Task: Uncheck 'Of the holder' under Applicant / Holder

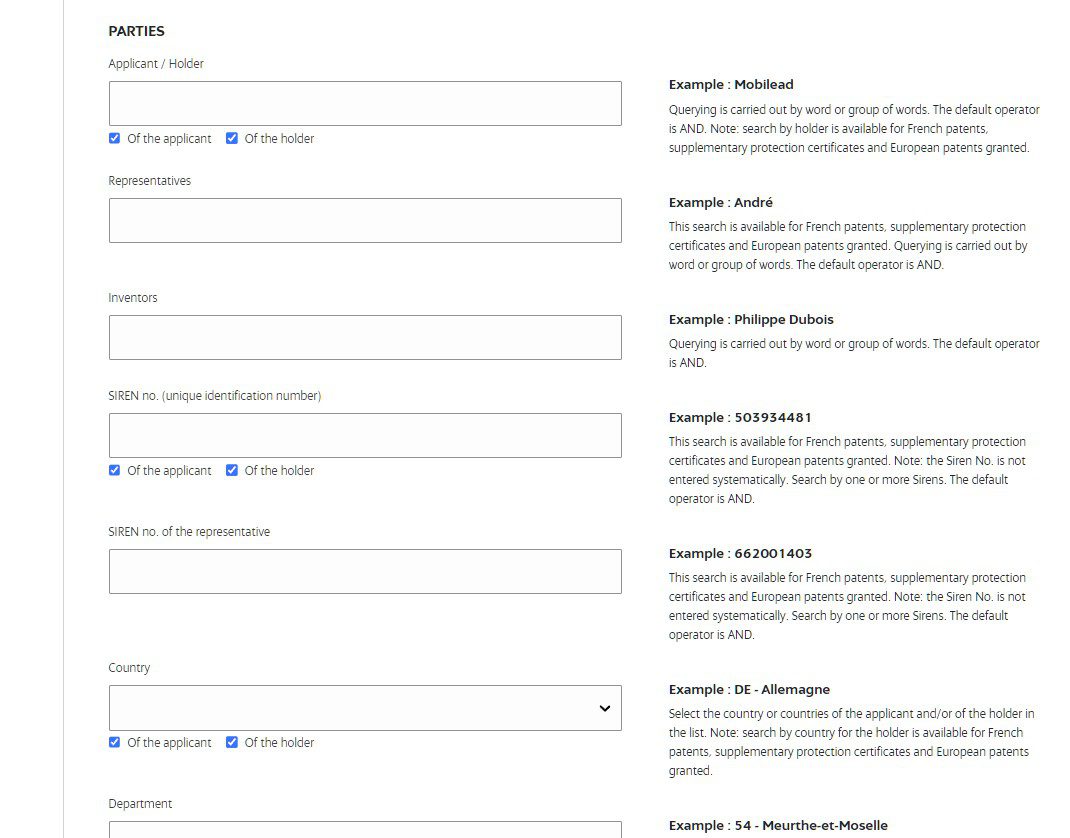Action: pyautogui.click(x=232, y=139)
